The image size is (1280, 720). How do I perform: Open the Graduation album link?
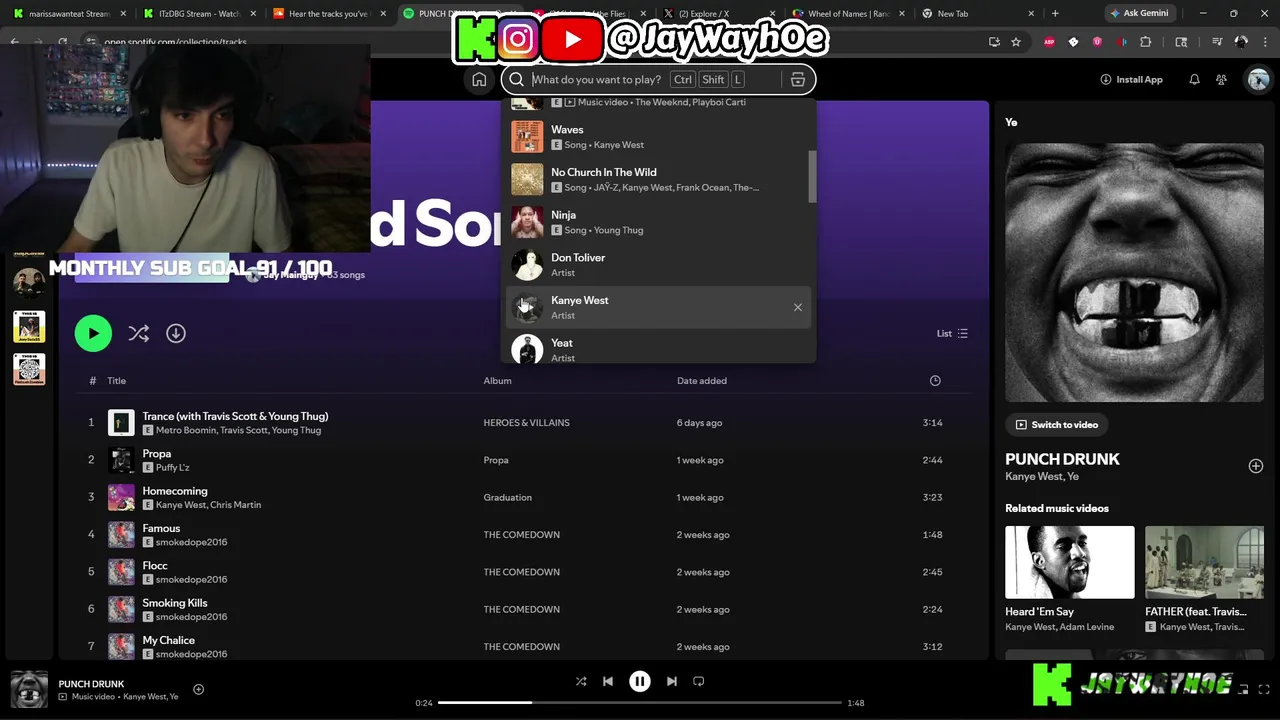[507, 497]
